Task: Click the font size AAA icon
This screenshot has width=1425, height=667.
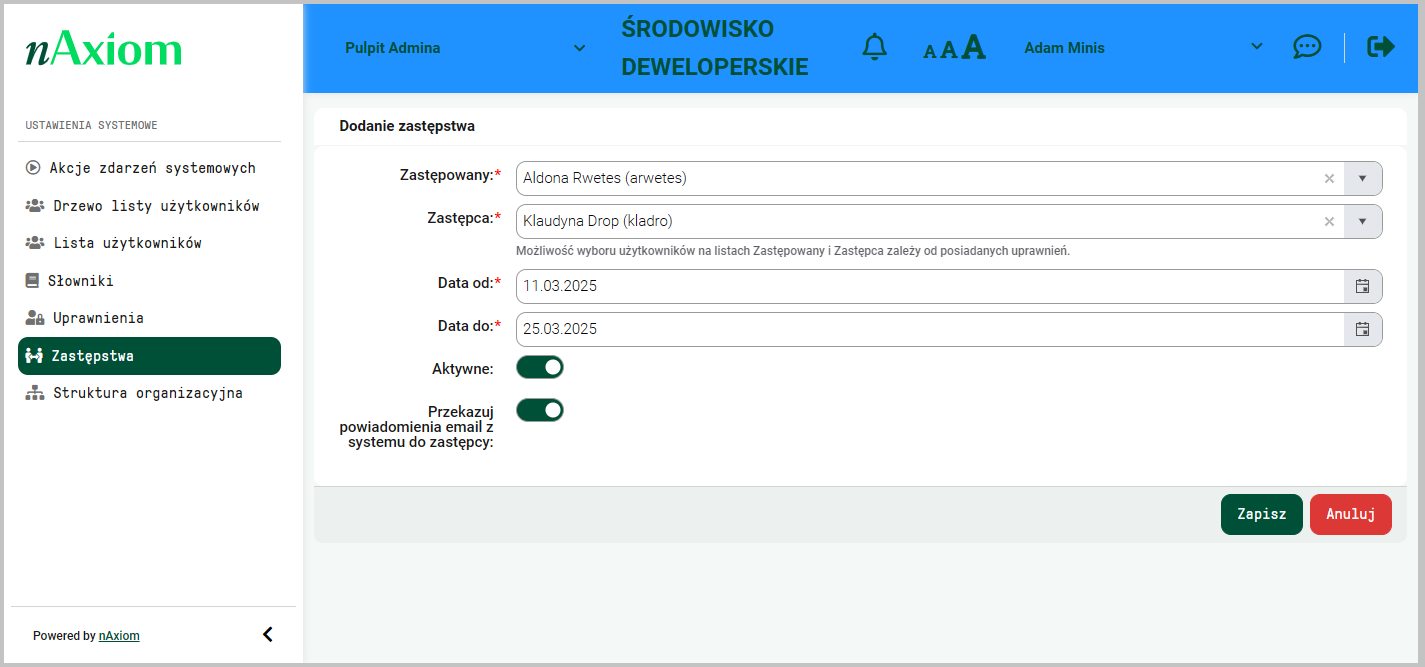Action: pyautogui.click(x=954, y=48)
